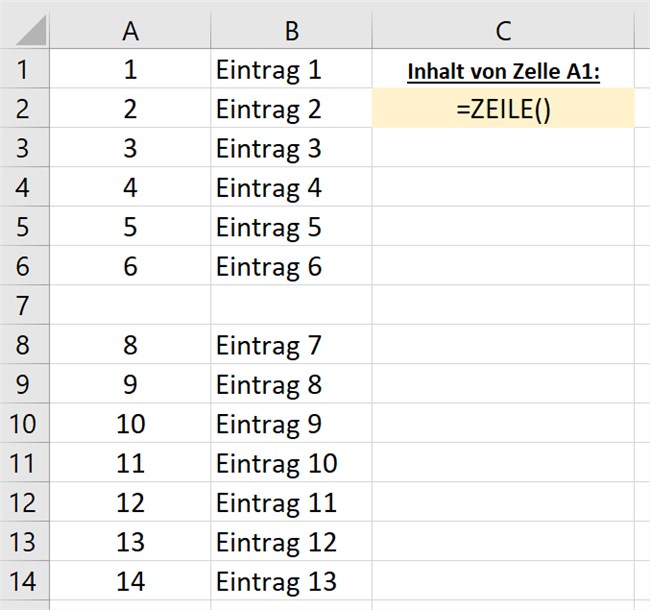This screenshot has height=610, width=650.
Task: Select cell B6 with Eintrag 6
Action: (x=291, y=266)
